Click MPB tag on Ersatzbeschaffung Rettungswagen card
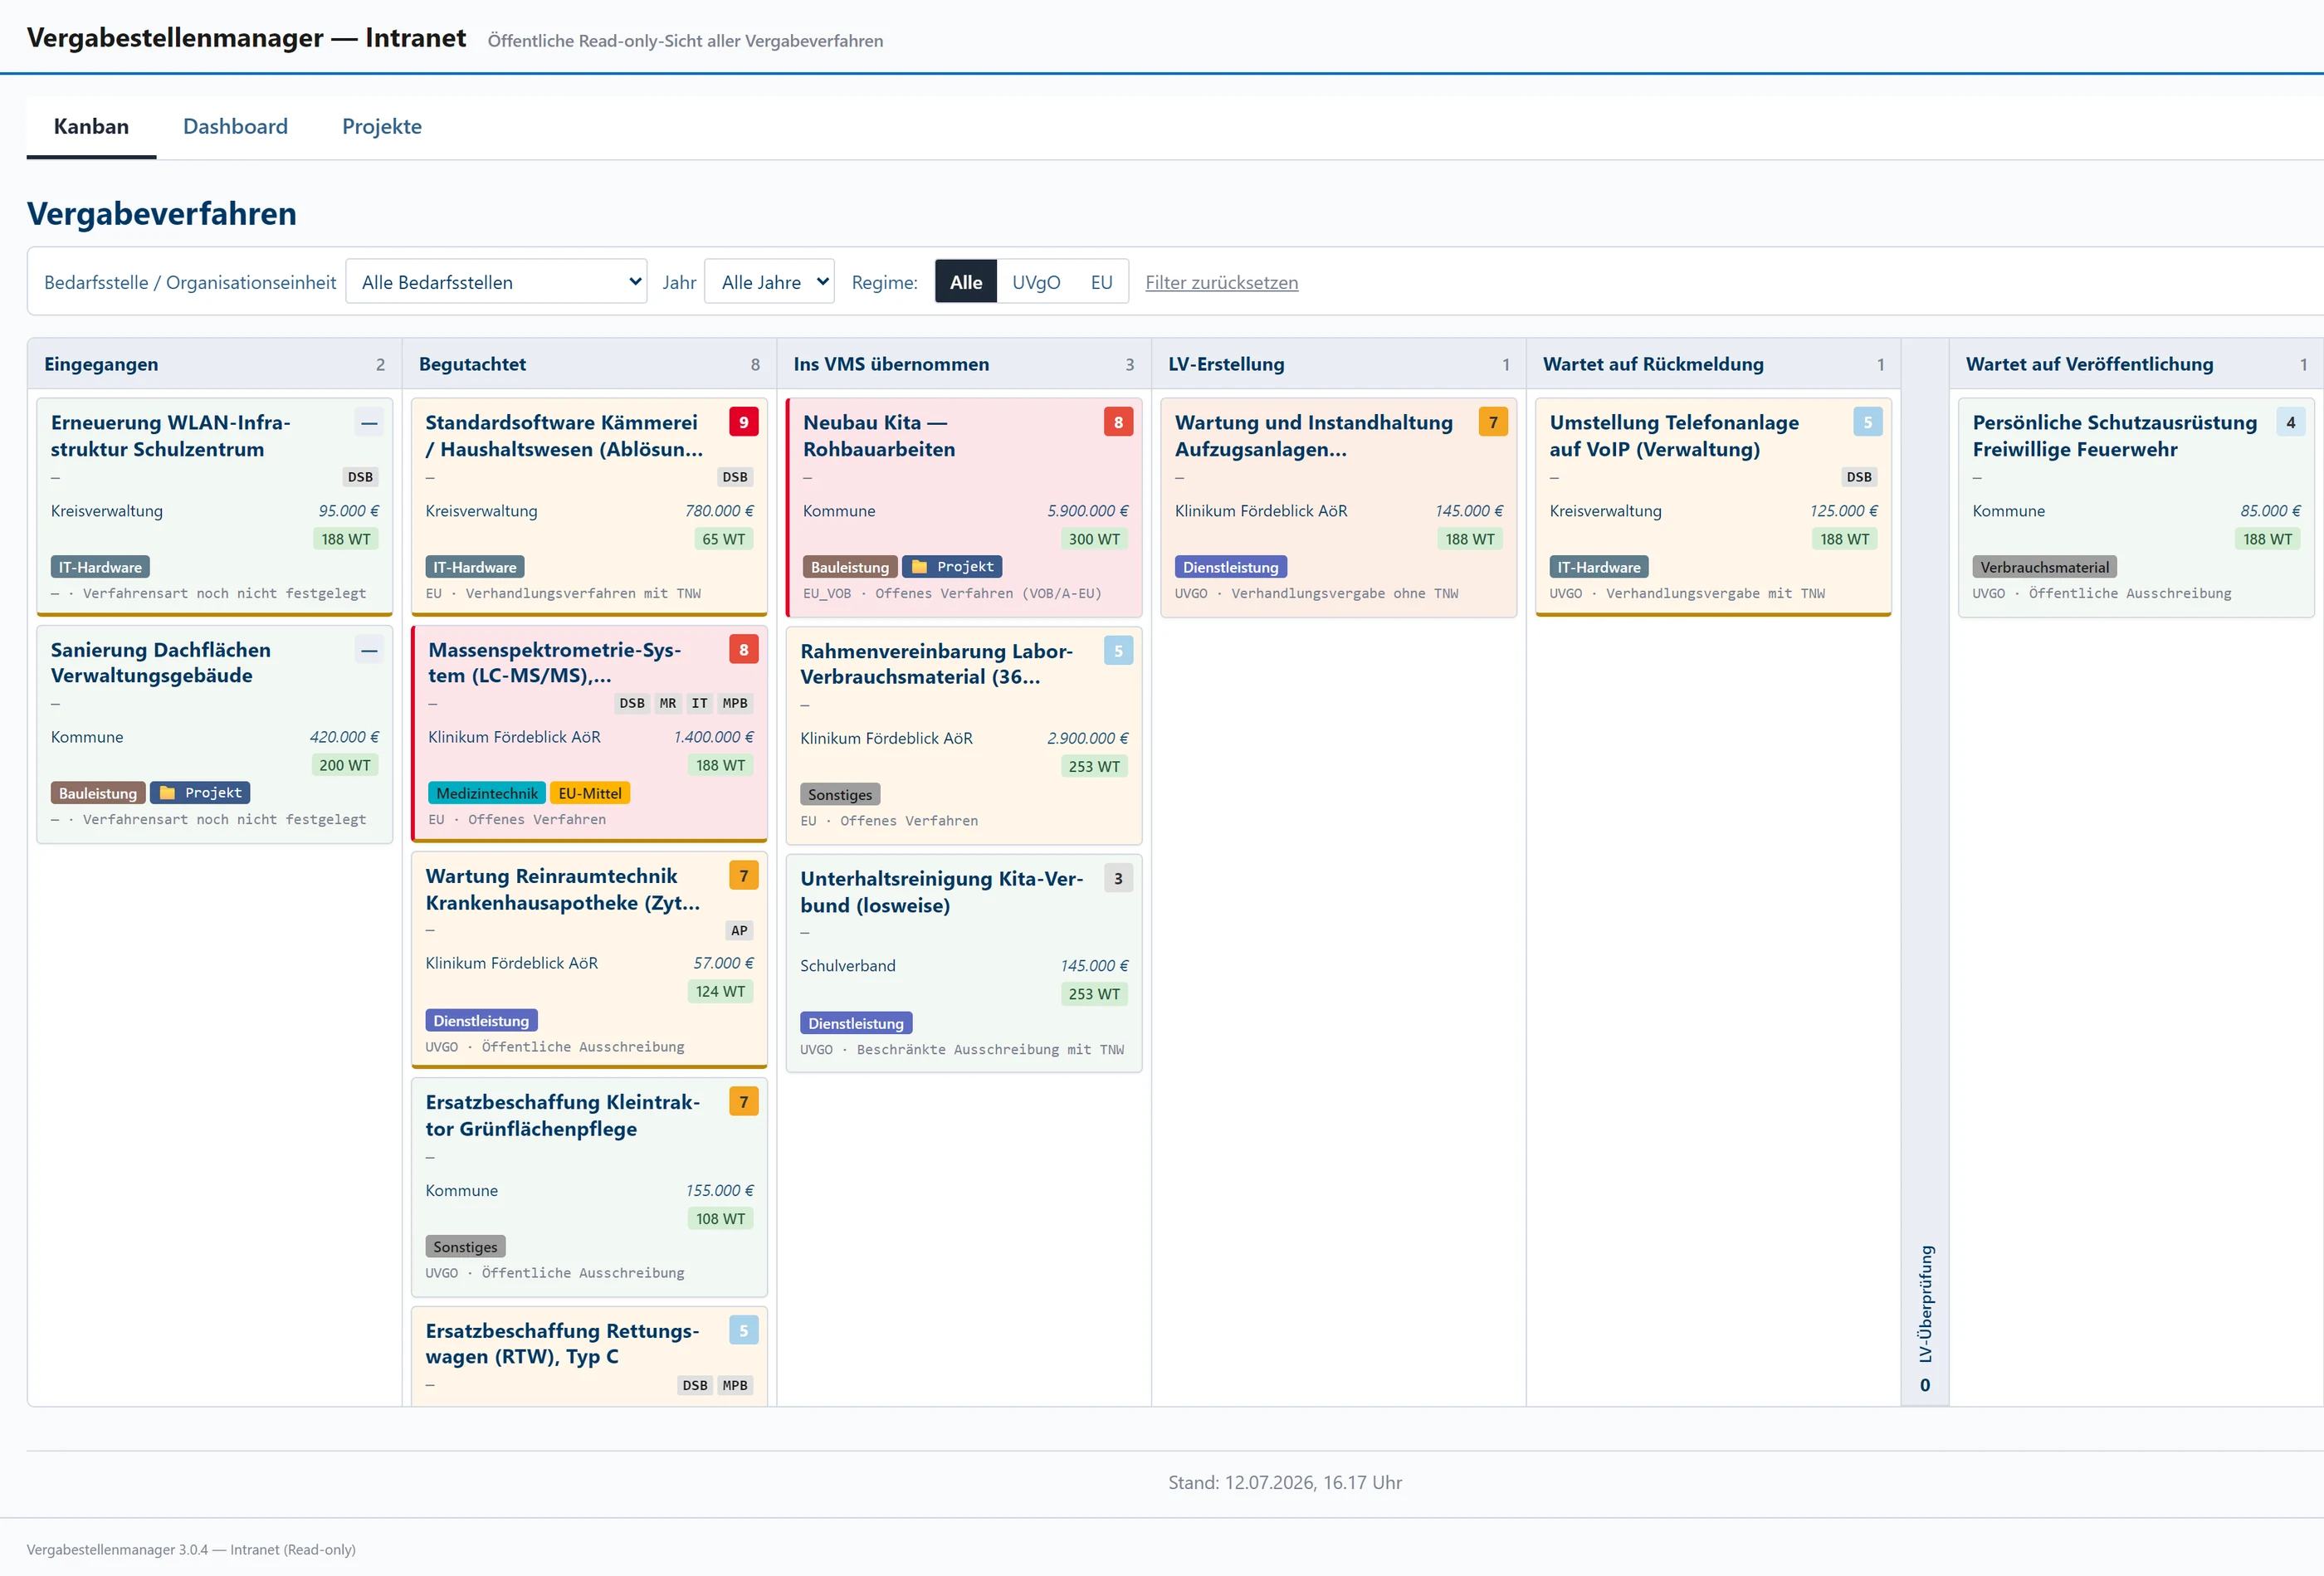Screen dimensions: 2324x1576 pyautogui.click(x=735, y=1385)
